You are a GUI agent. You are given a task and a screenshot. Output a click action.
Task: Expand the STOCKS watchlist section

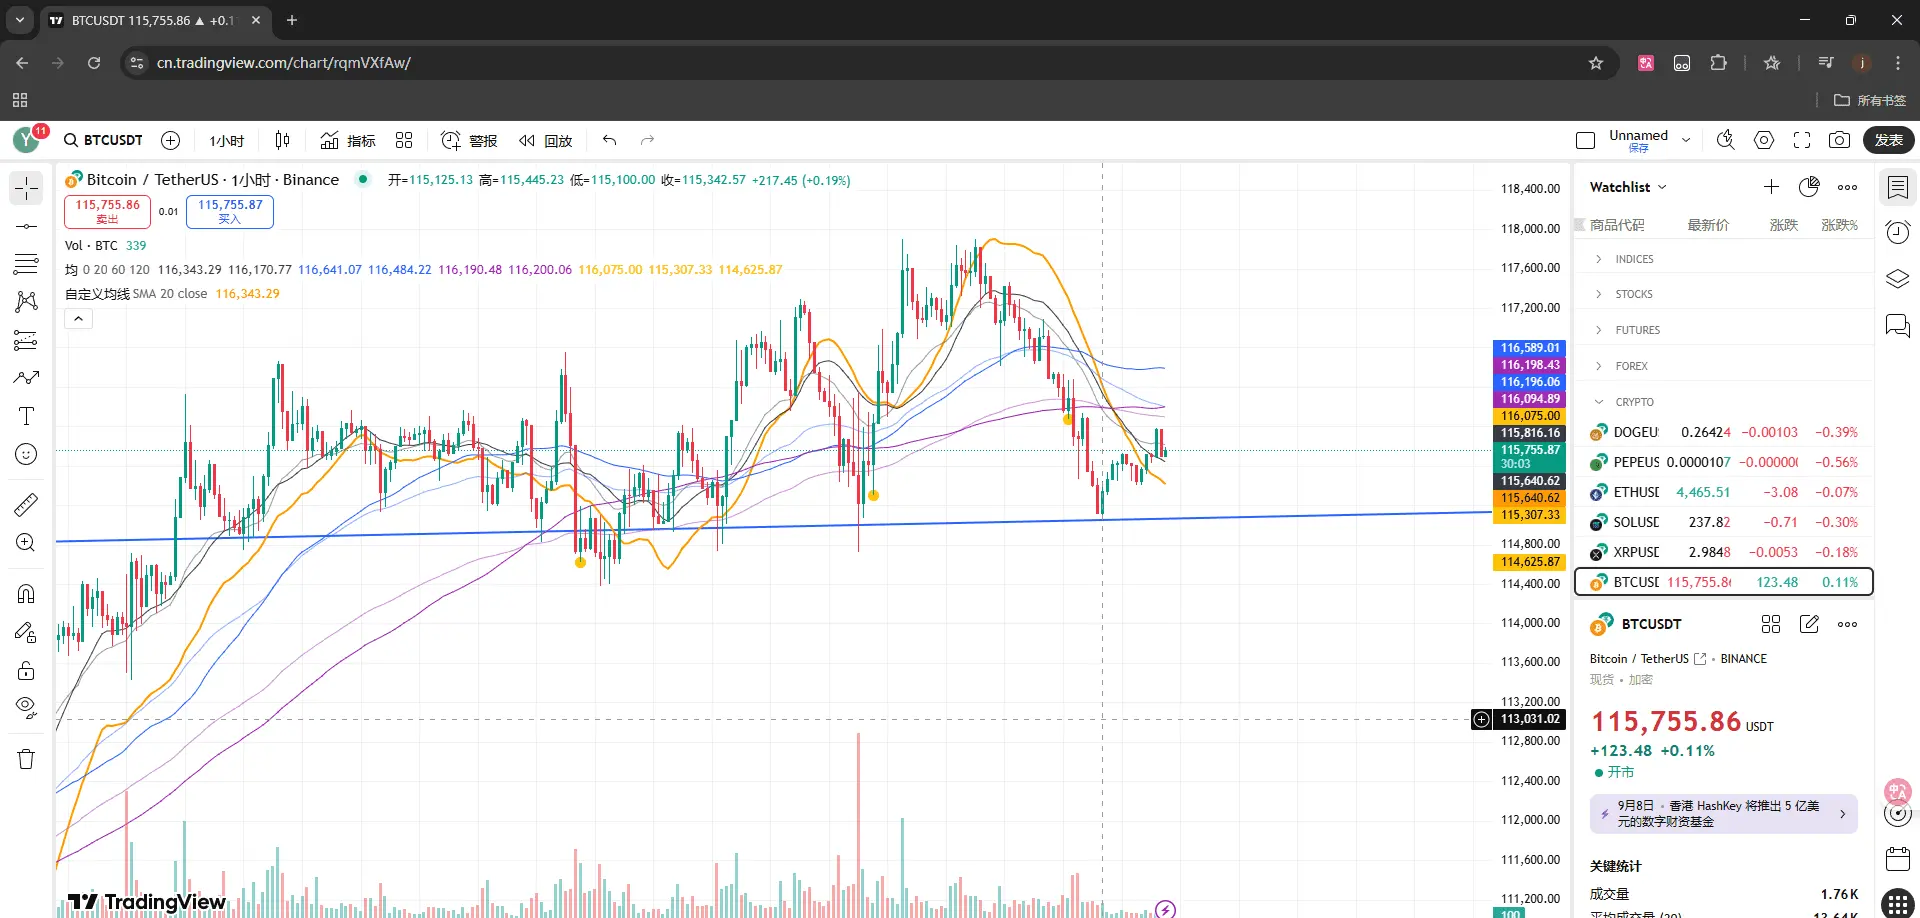click(1724, 294)
